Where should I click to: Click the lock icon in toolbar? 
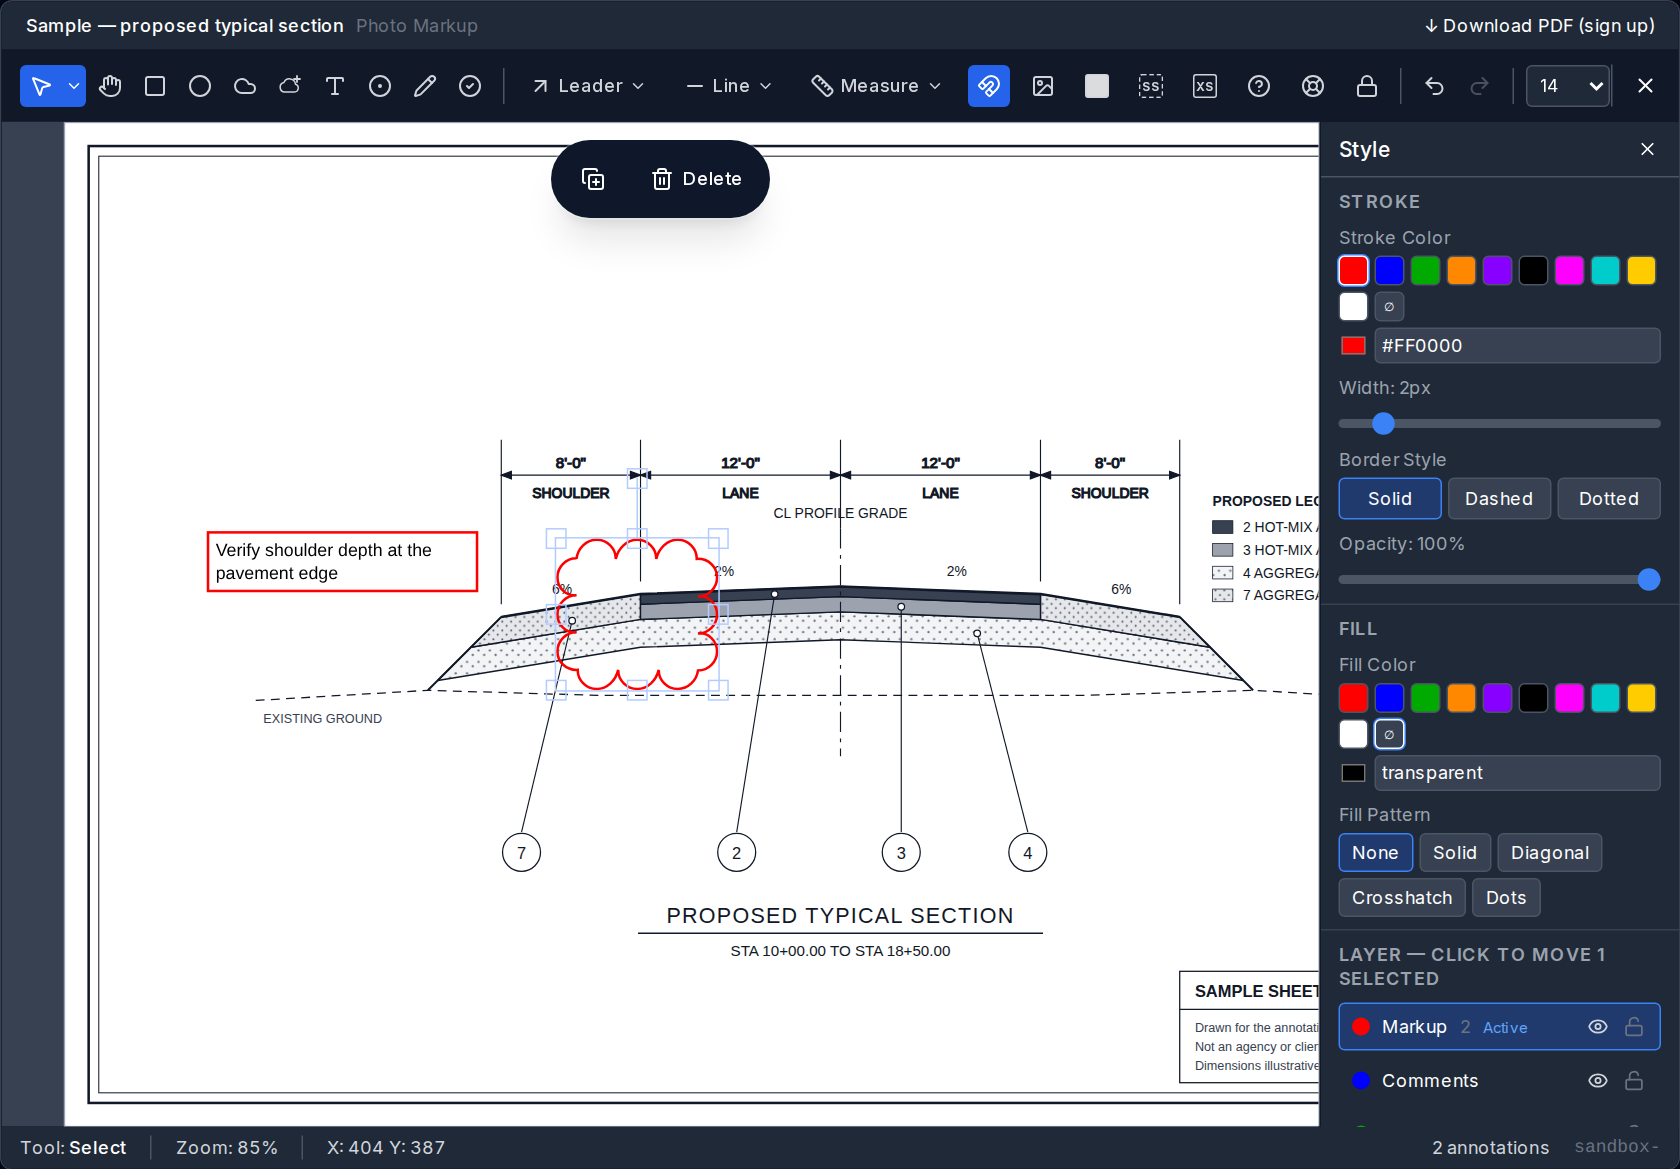click(1367, 86)
